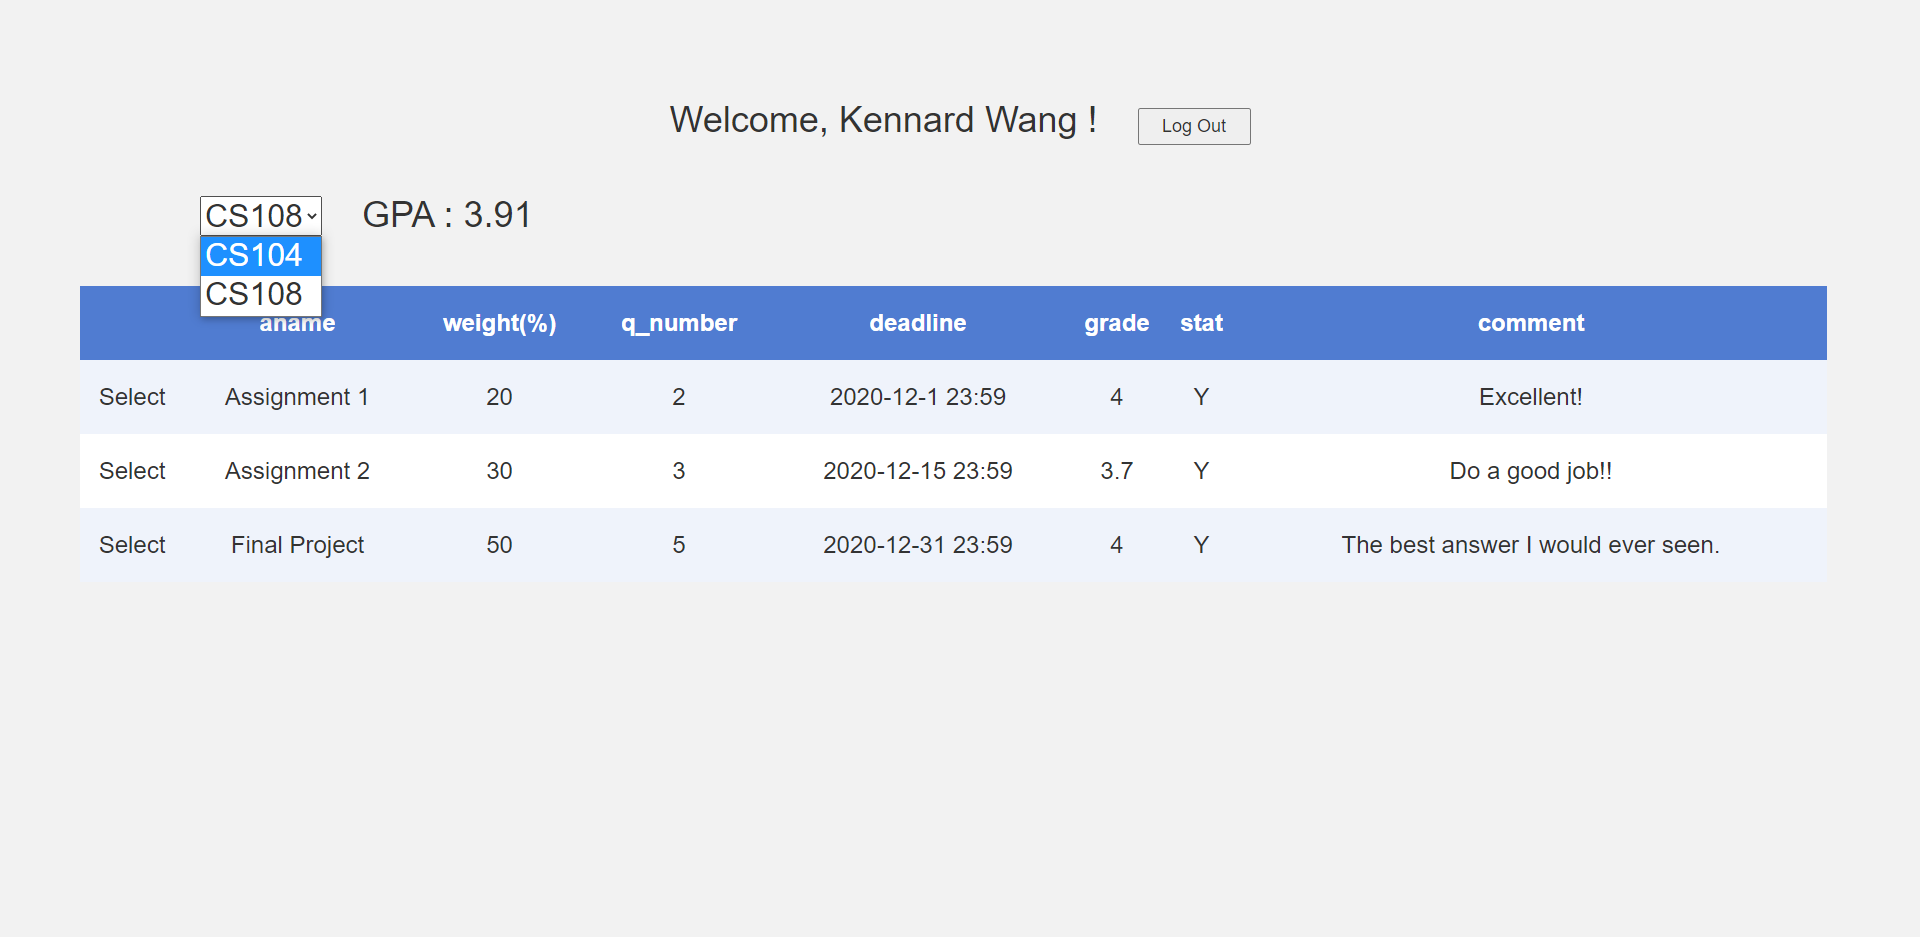Click the Welcome, Kennard Wang heading
The height and width of the screenshot is (937, 1920).
coord(883,120)
